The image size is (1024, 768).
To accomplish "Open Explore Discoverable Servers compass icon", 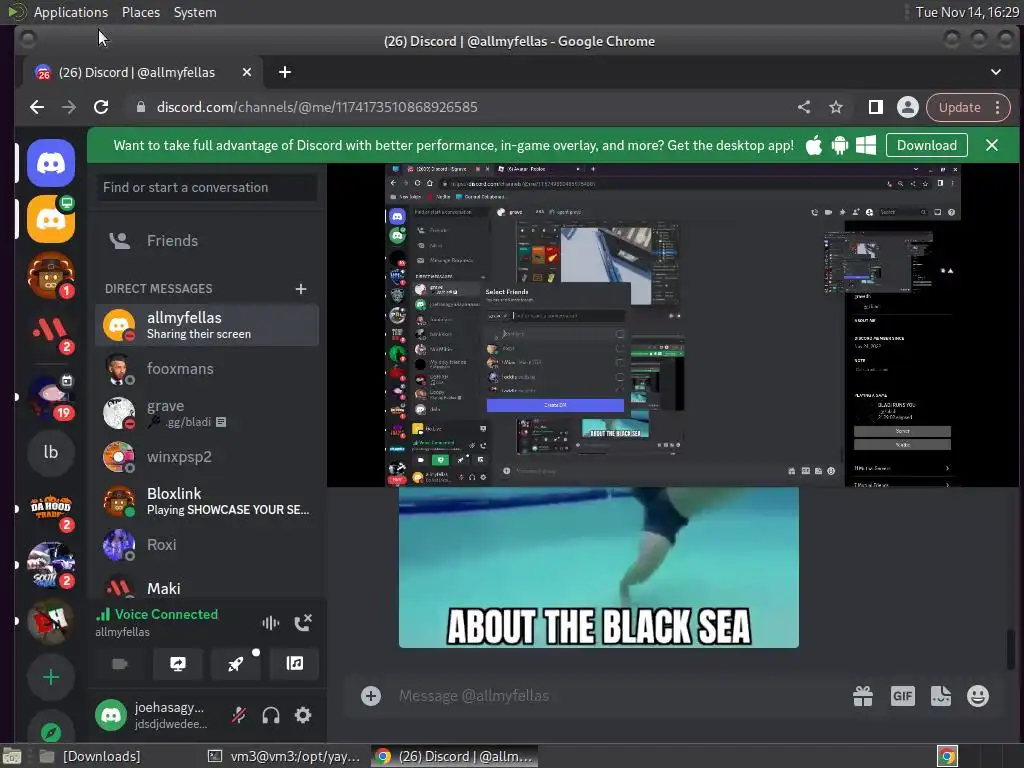I will point(51,731).
